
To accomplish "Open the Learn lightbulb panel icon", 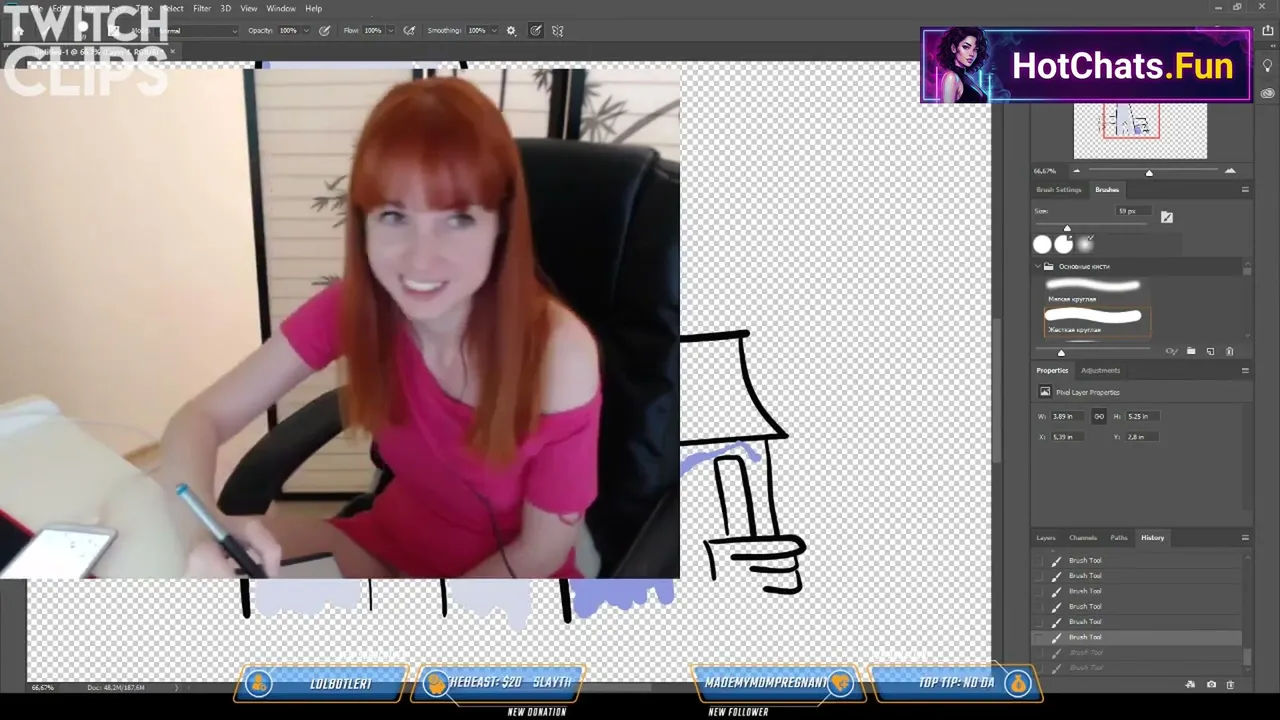I will pos(1267,66).
